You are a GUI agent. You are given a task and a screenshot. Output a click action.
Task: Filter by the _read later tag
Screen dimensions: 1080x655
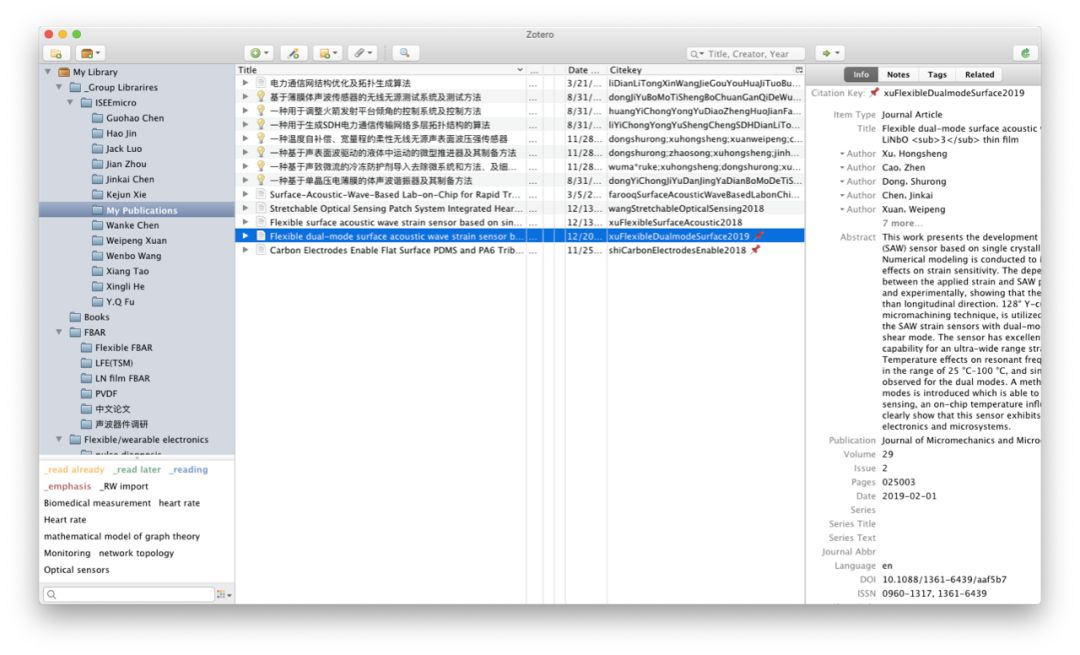point(136,470)
